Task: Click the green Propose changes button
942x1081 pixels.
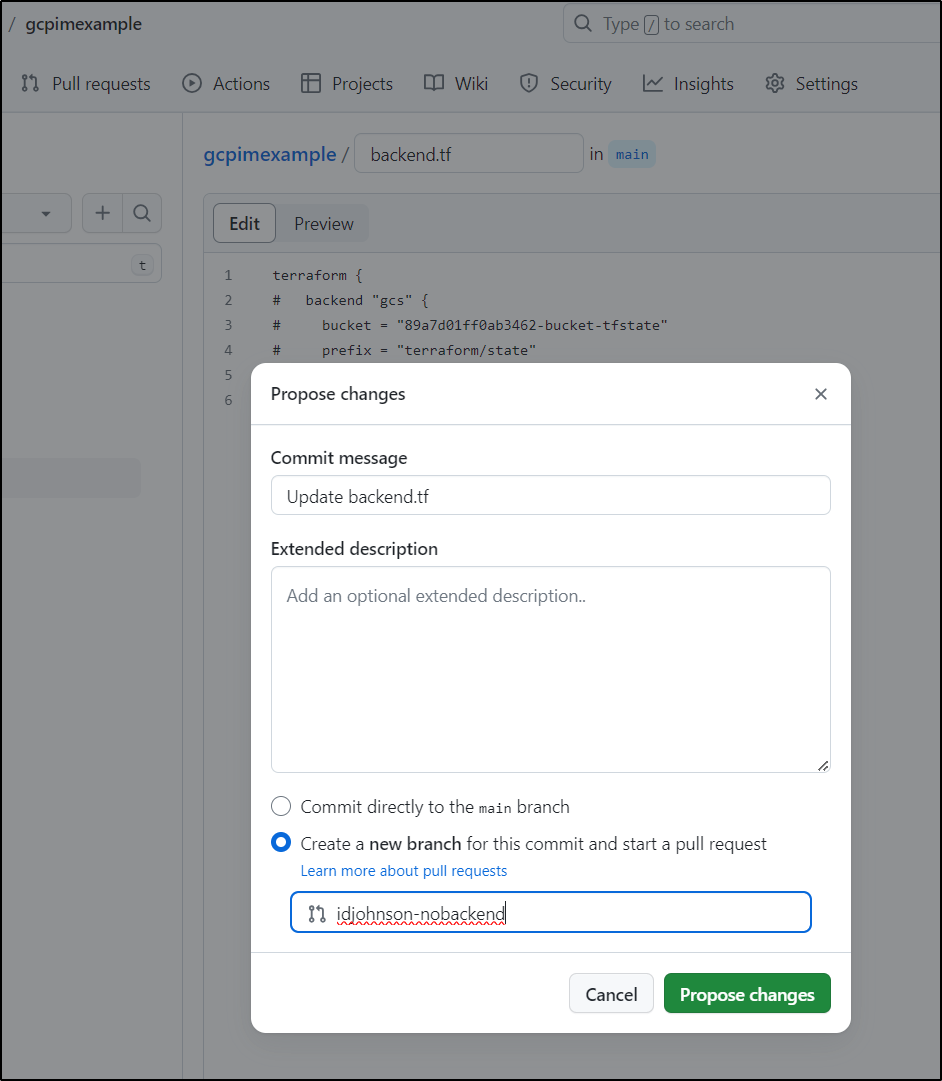Action: [747, 993]
